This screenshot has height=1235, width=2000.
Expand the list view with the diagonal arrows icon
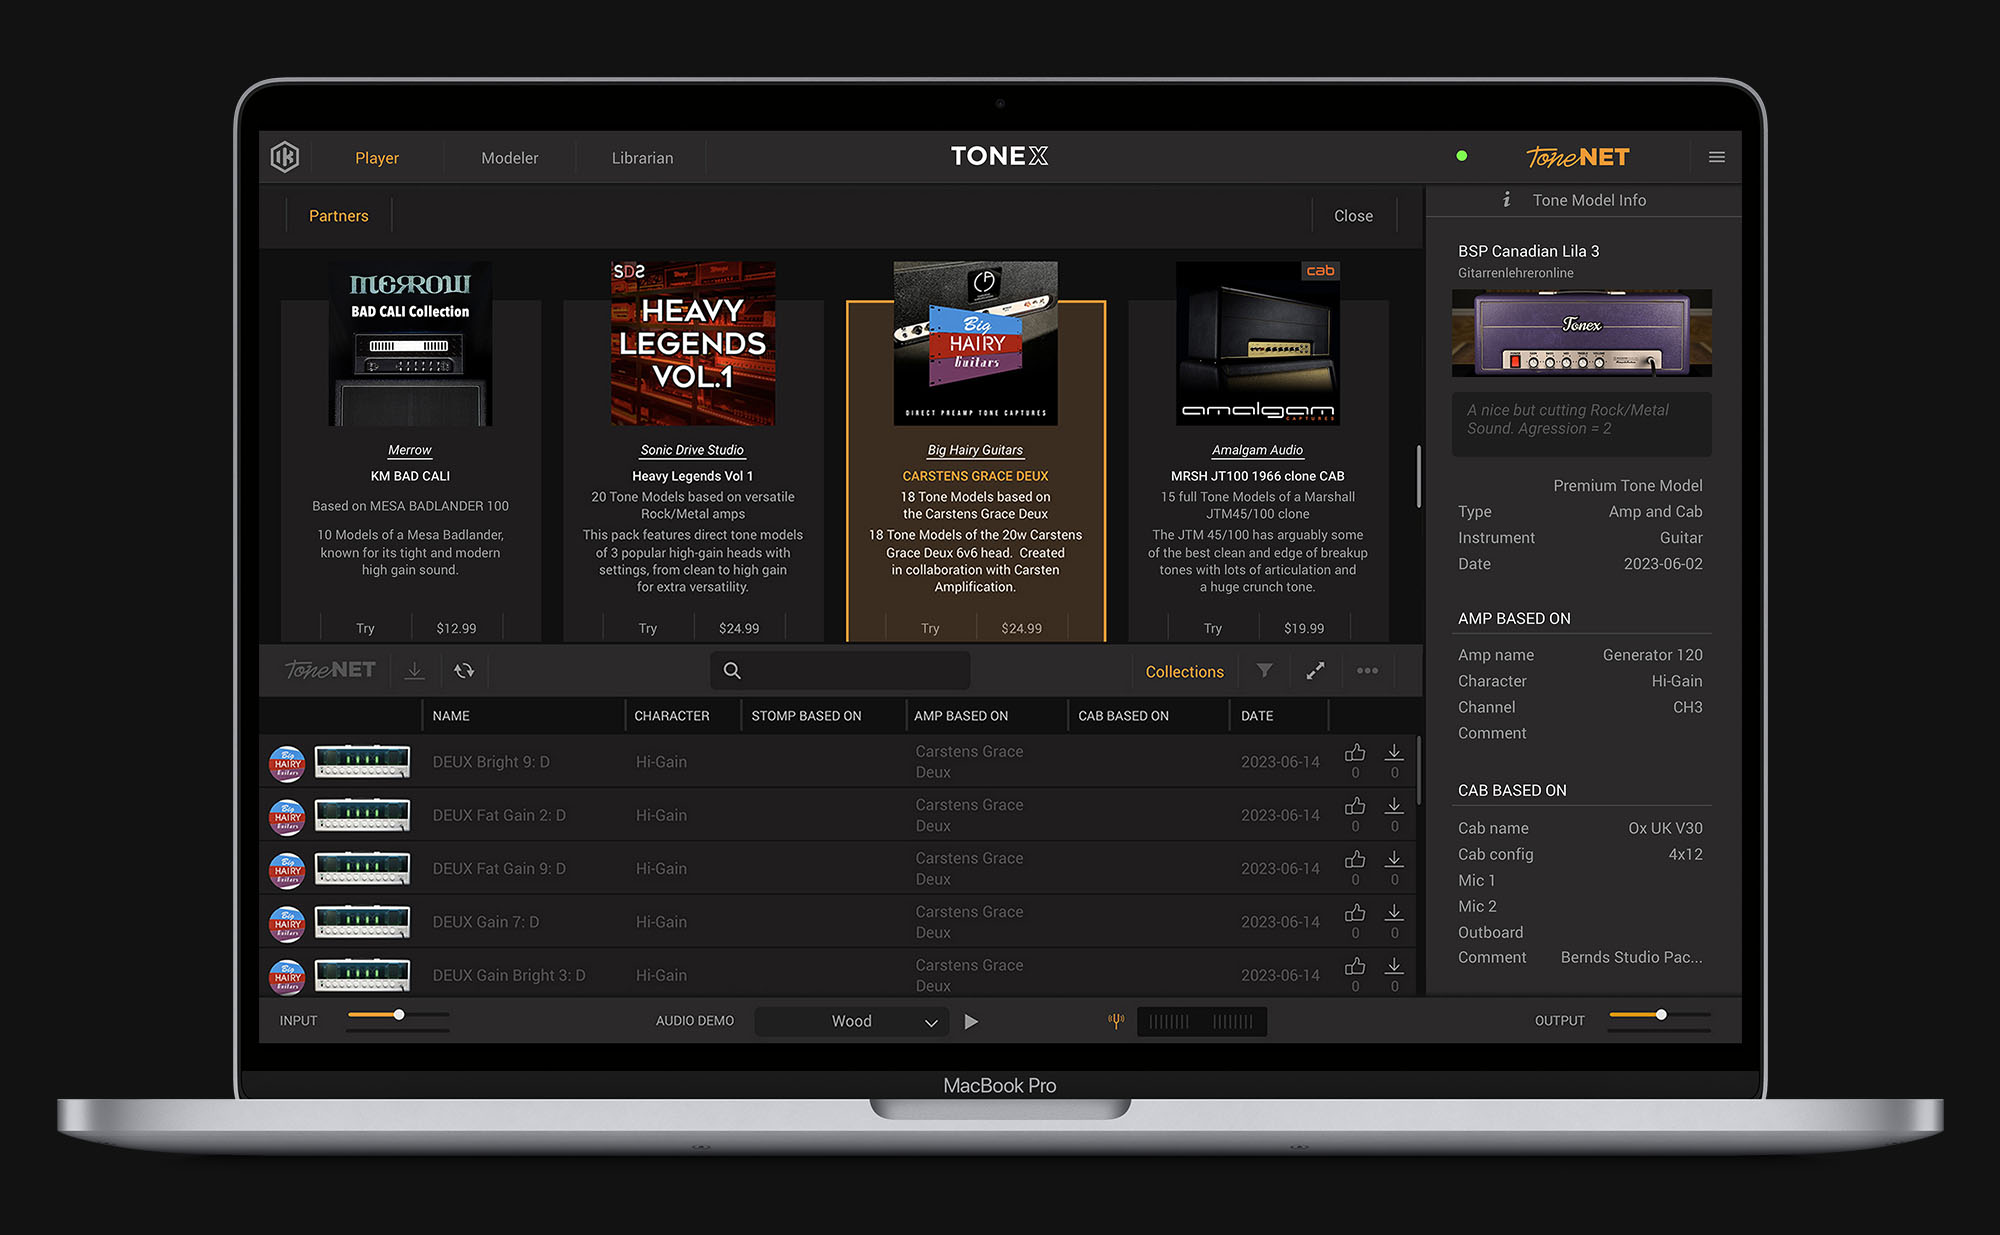pyautogui.click(x=1315, y=671)
